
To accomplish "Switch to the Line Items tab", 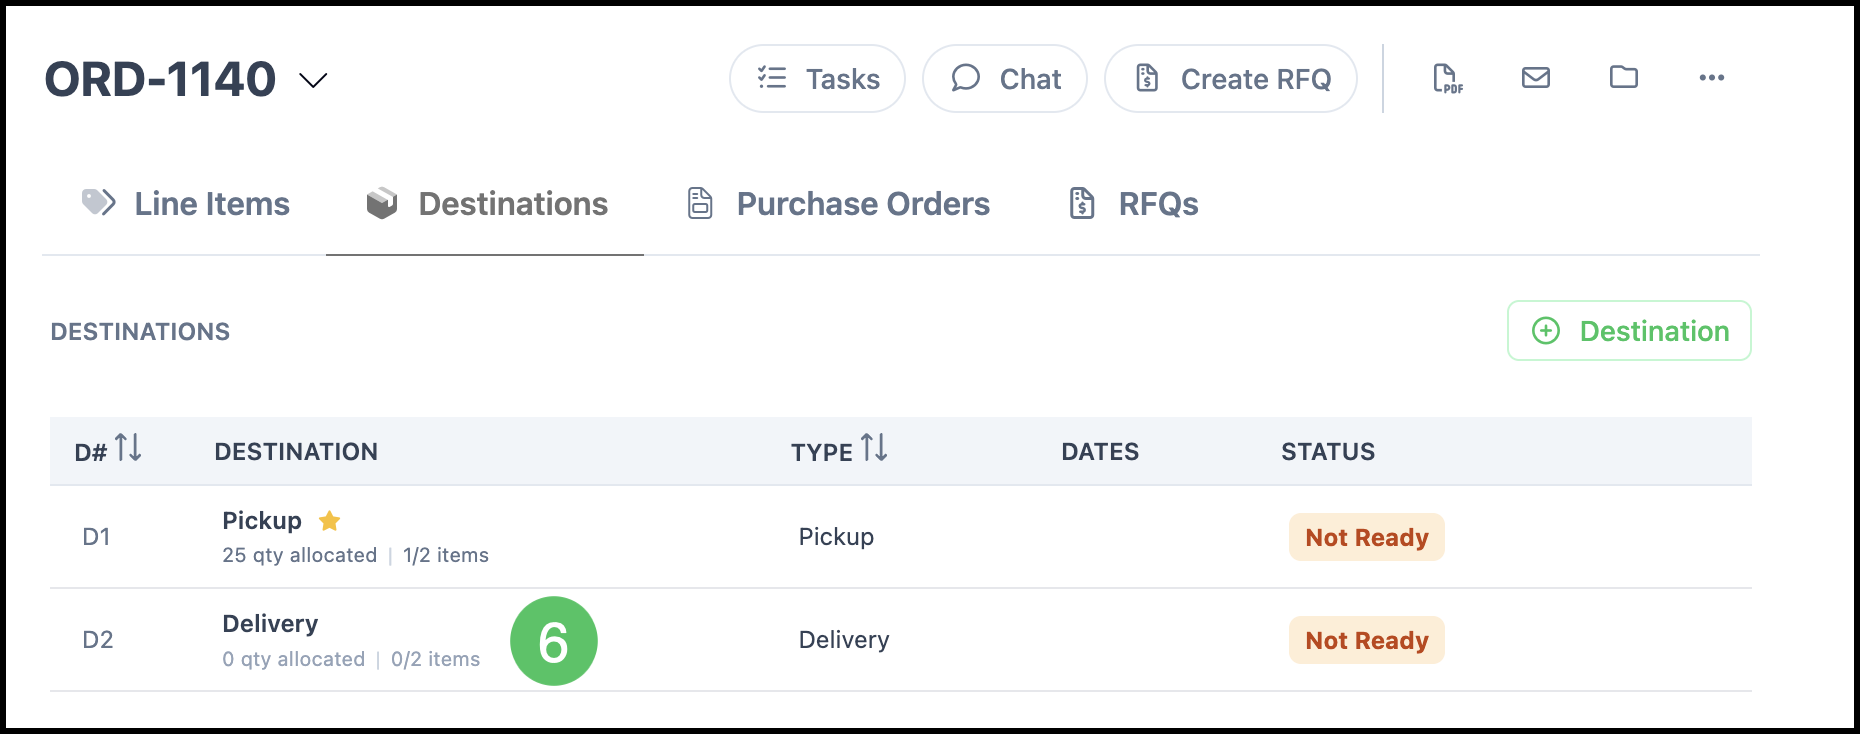I will [x=186, y=204].
